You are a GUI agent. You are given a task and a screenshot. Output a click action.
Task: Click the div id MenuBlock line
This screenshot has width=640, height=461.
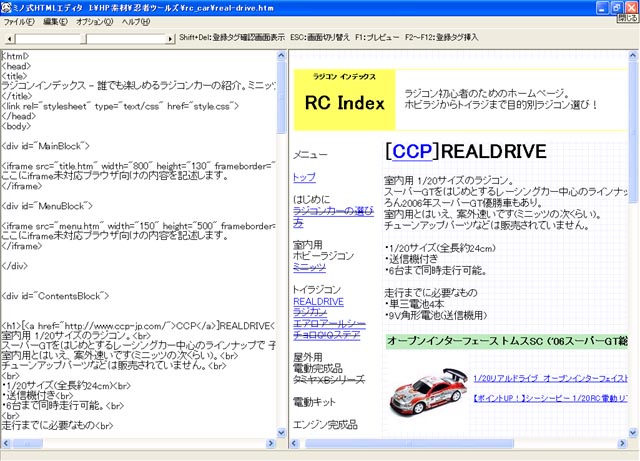[x=47, y=206]
